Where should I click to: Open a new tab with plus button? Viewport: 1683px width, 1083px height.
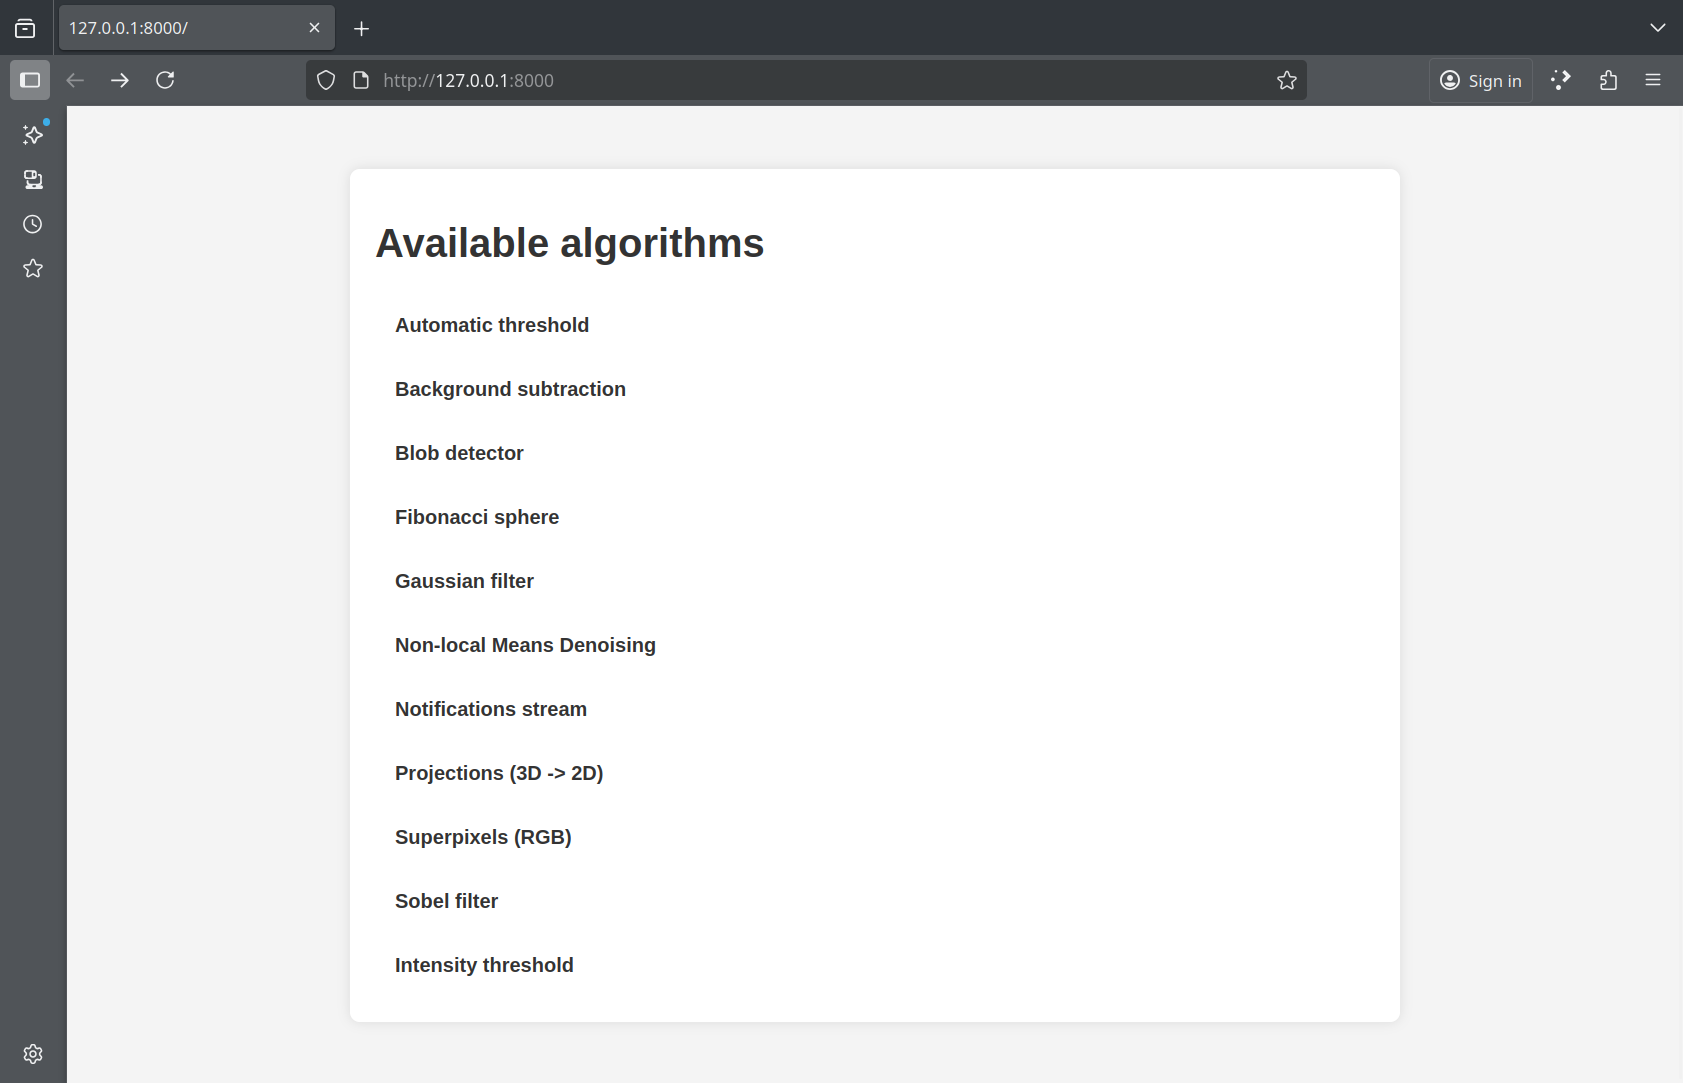pos(361,28)
